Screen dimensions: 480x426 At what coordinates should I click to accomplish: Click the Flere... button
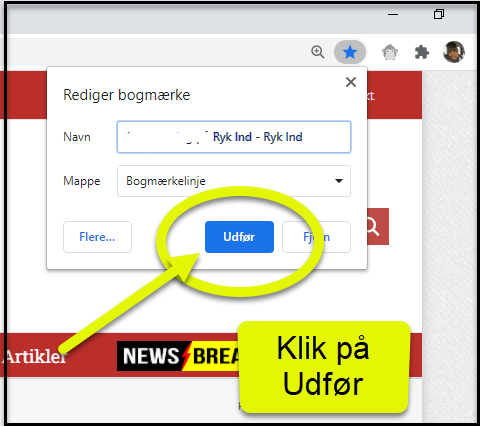coord(97,237)
